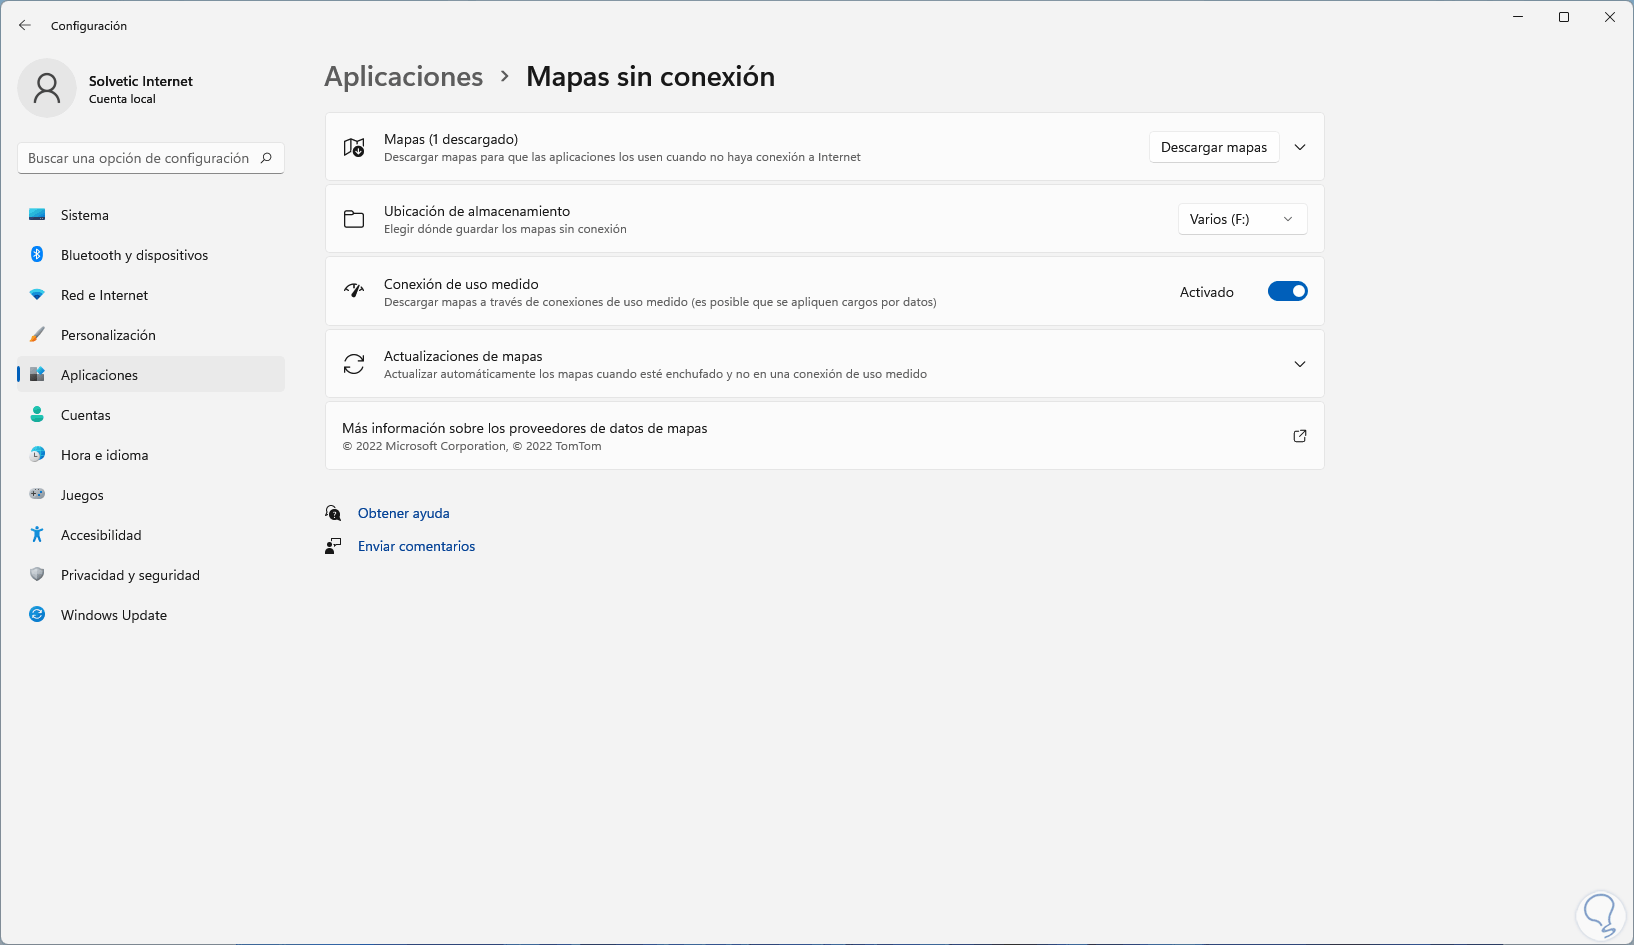Click the Juegos gamepad icon
Viewport: 1634px width, 945px height.
(37, 495)
